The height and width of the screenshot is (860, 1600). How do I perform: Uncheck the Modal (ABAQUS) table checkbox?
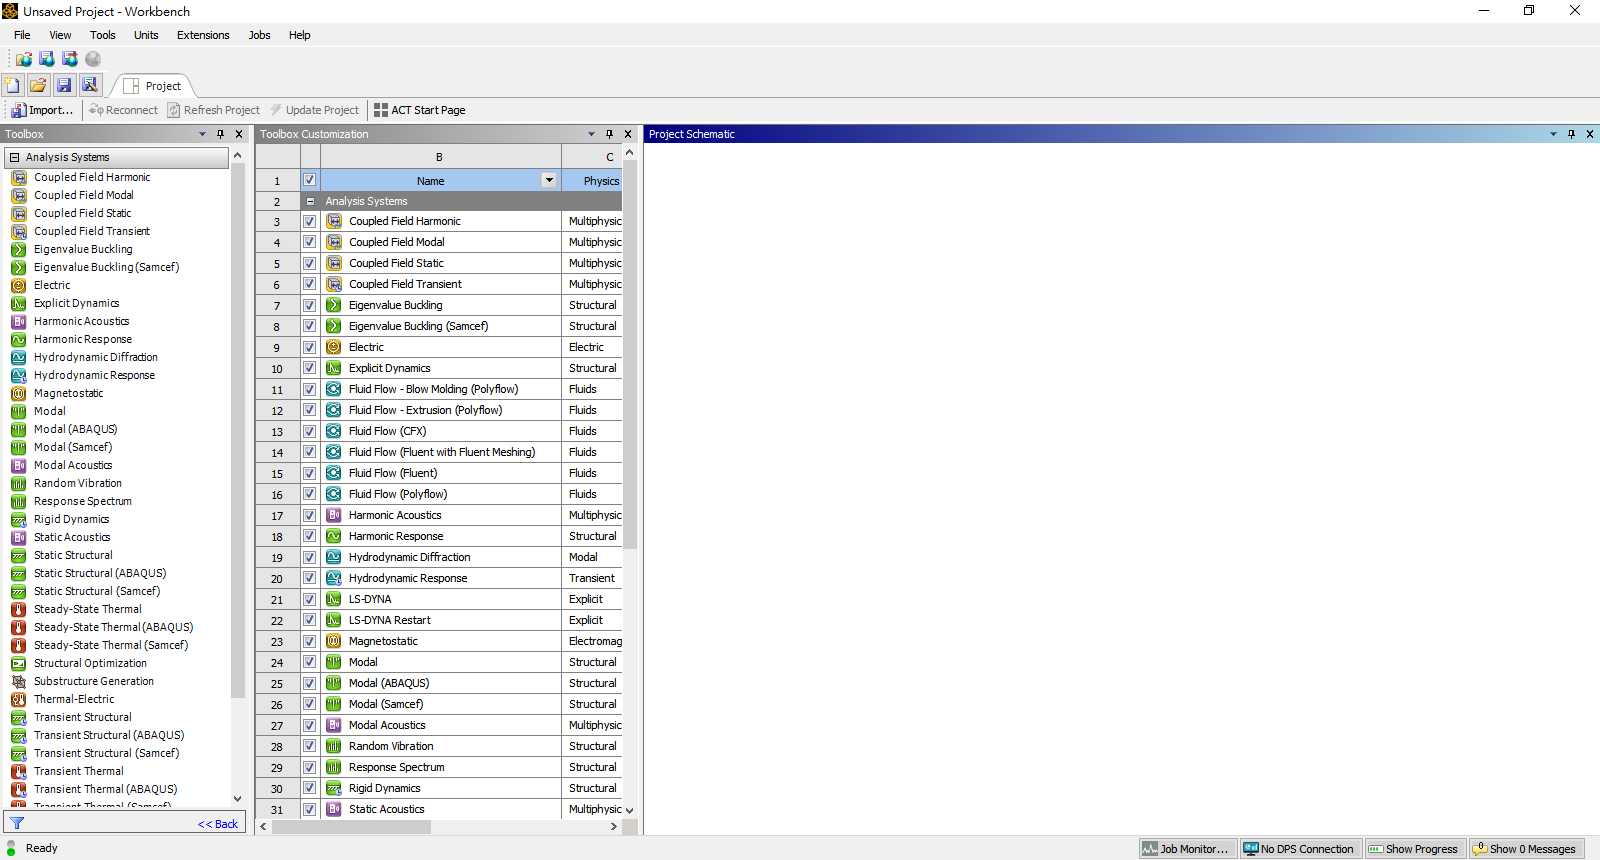click(x=310, y=683)
